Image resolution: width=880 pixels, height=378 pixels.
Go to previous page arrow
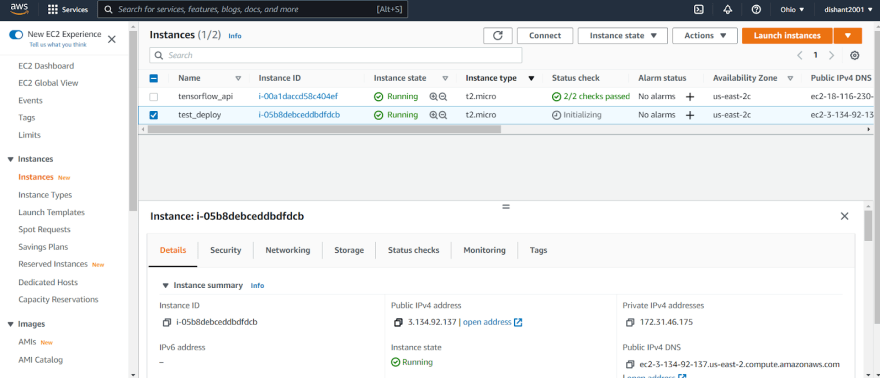800,55
